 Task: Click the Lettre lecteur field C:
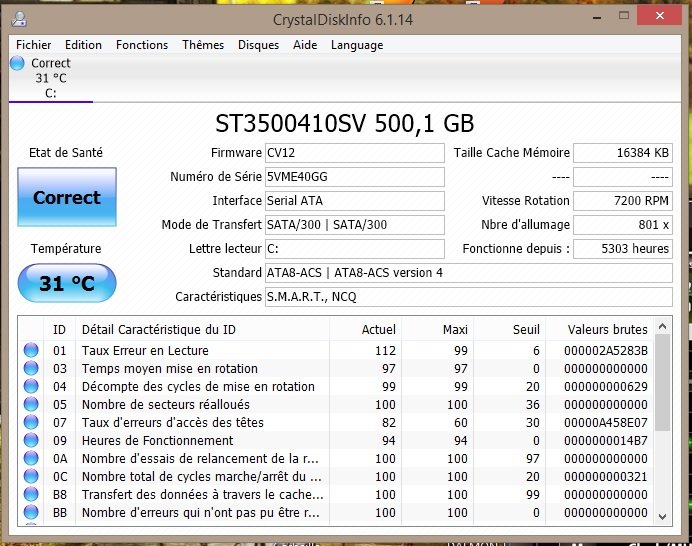[354, 249]
